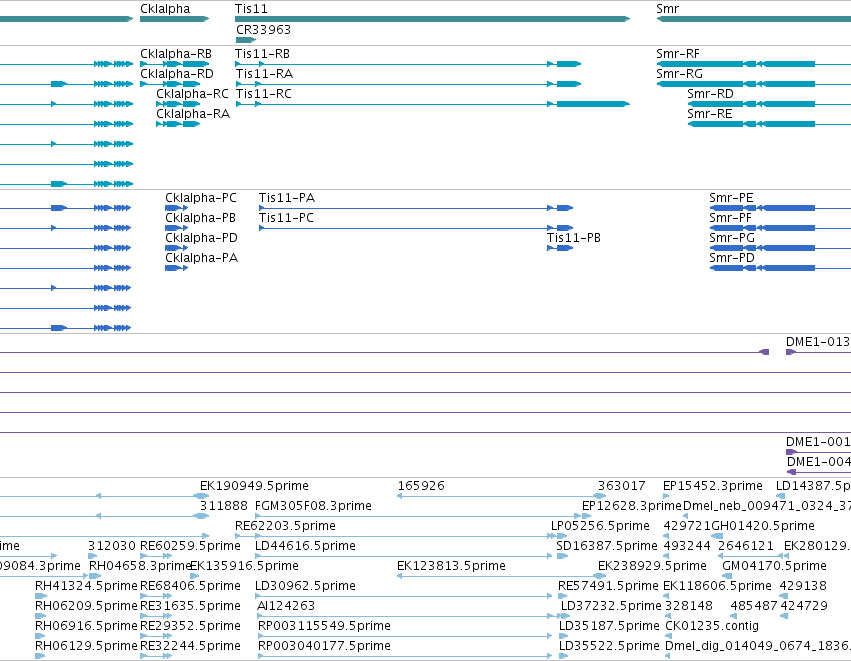
Task: Click the DME1-004 feature label
Action: tap(818, 462)
